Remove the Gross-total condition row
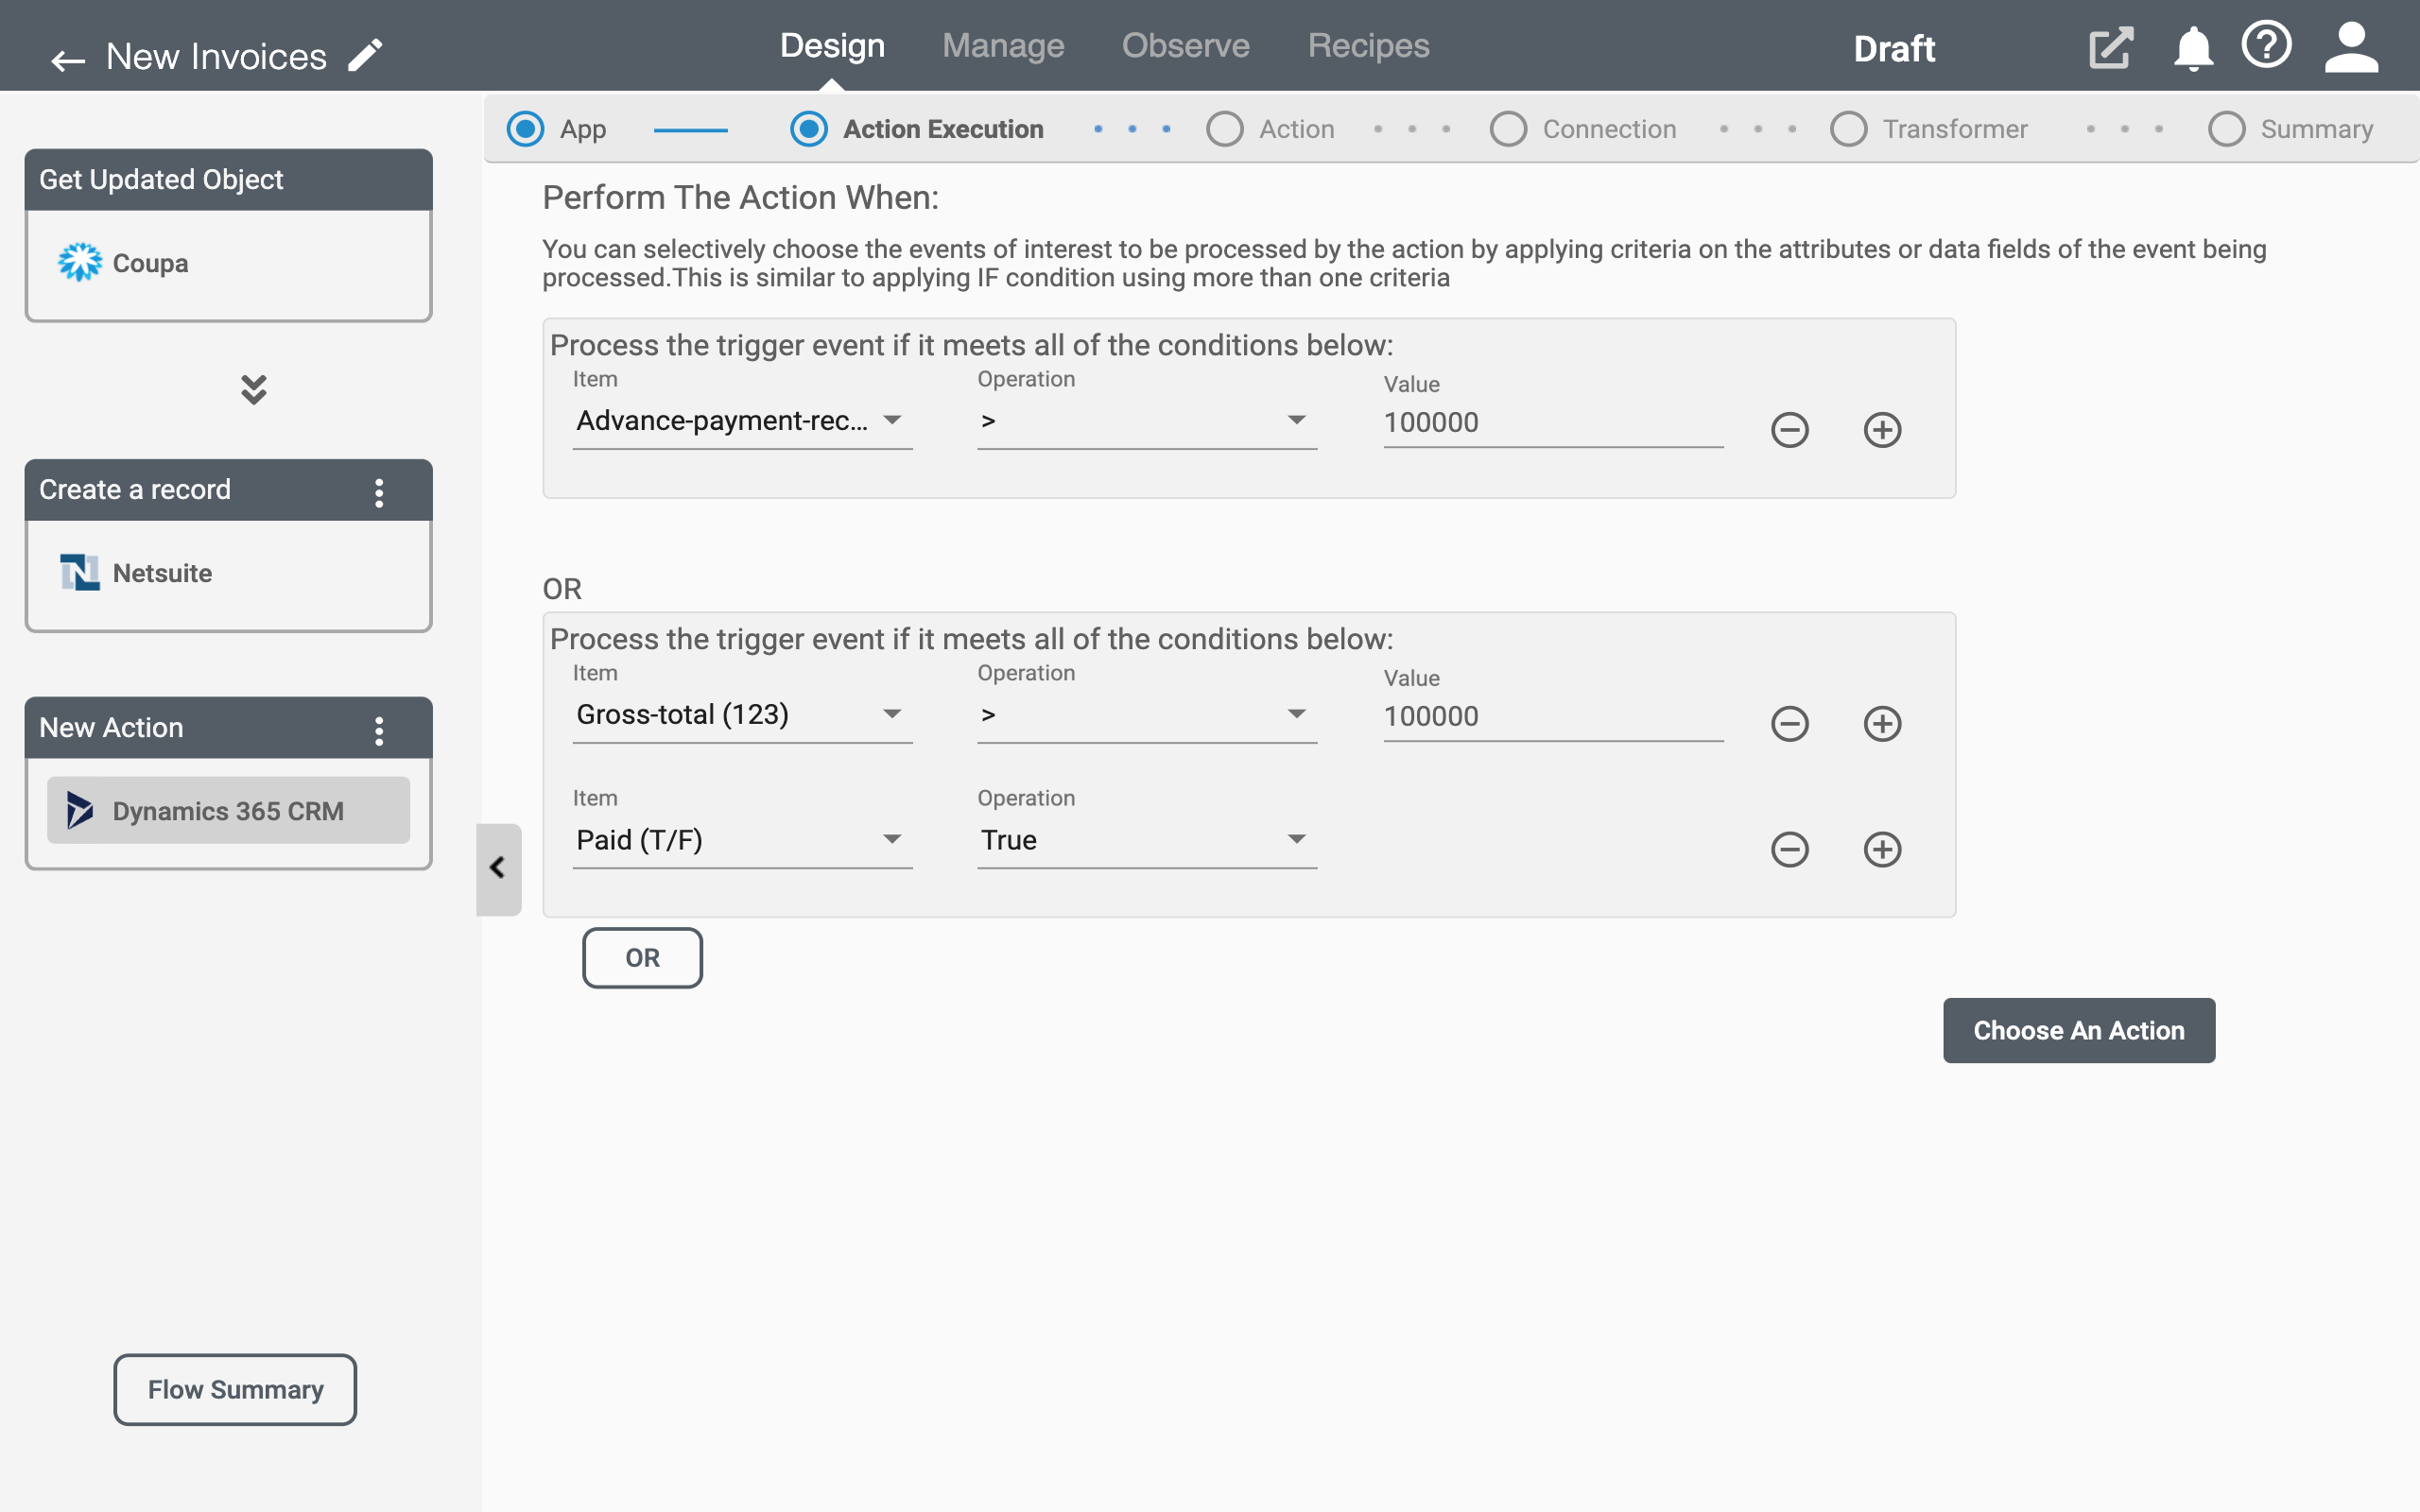Screen dimensions: 2420x1512 pos(1789,724)
